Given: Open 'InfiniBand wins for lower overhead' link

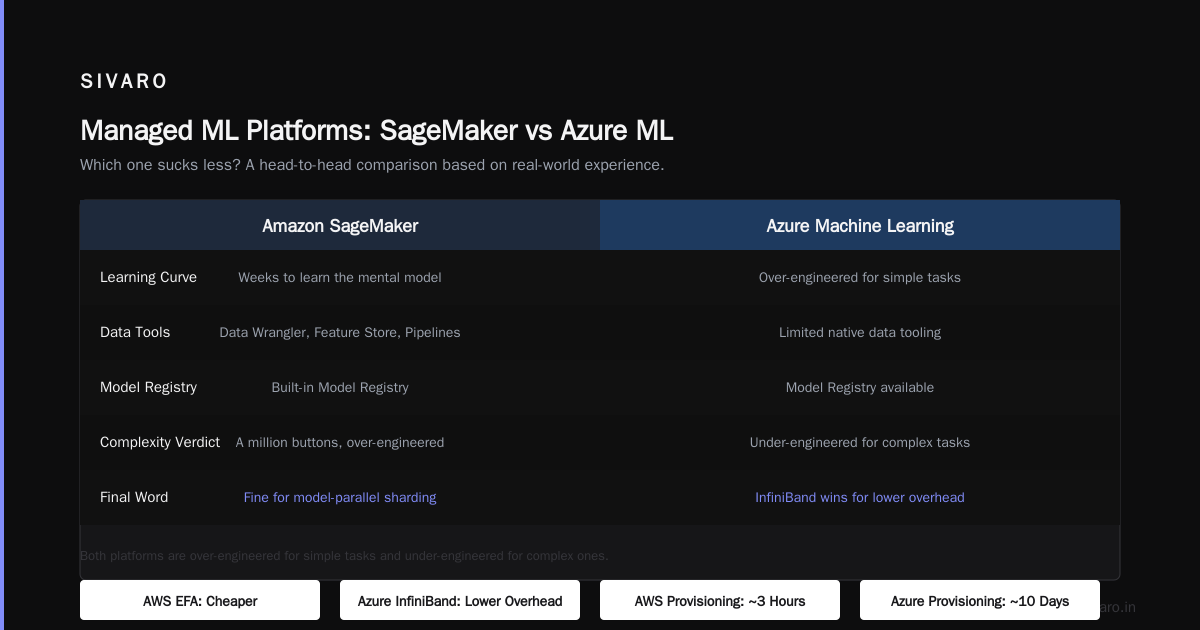Looking at the screenshot, I should 860,497.
